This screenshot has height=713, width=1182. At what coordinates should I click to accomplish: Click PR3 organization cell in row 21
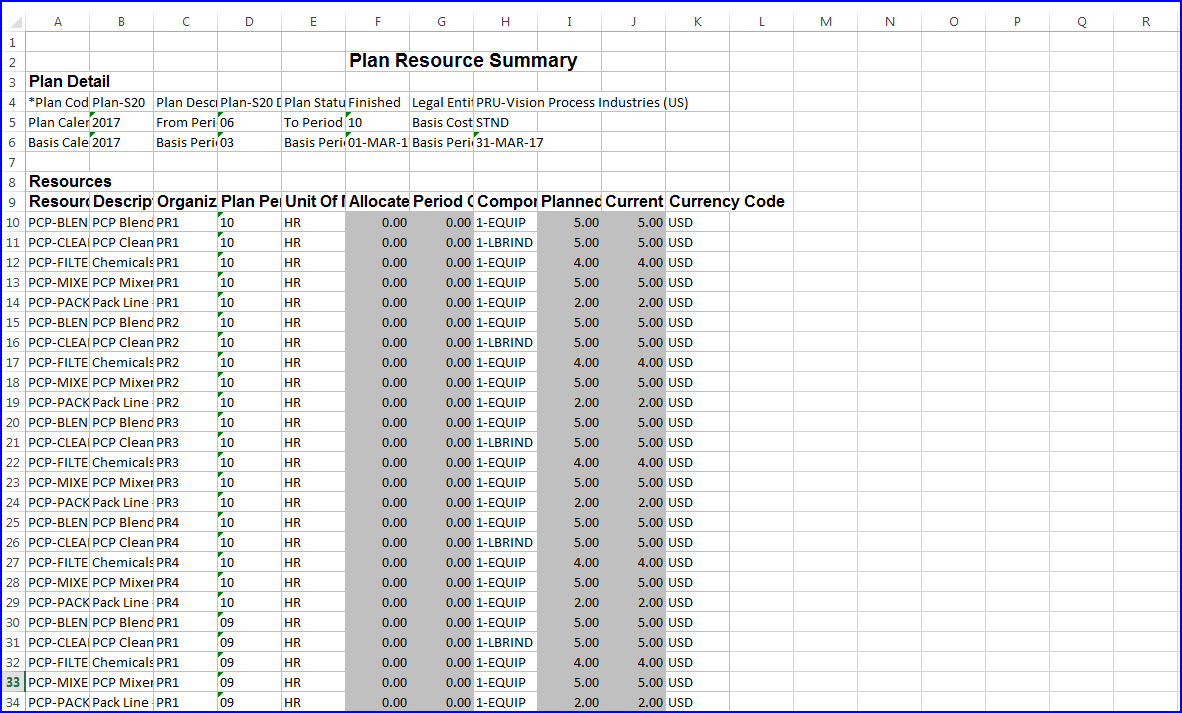[x=185, y=442]
